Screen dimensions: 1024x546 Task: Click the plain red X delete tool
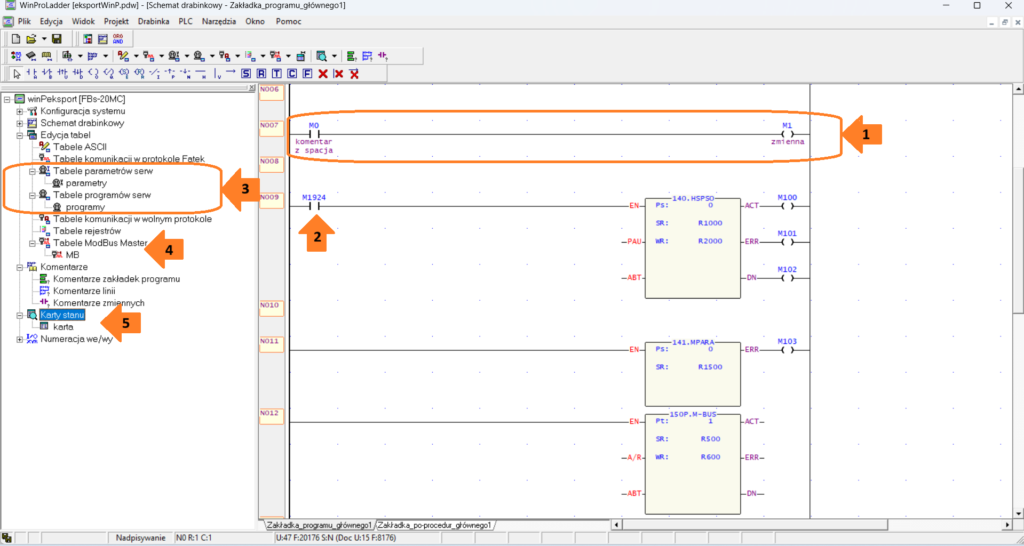click(323, 74)
